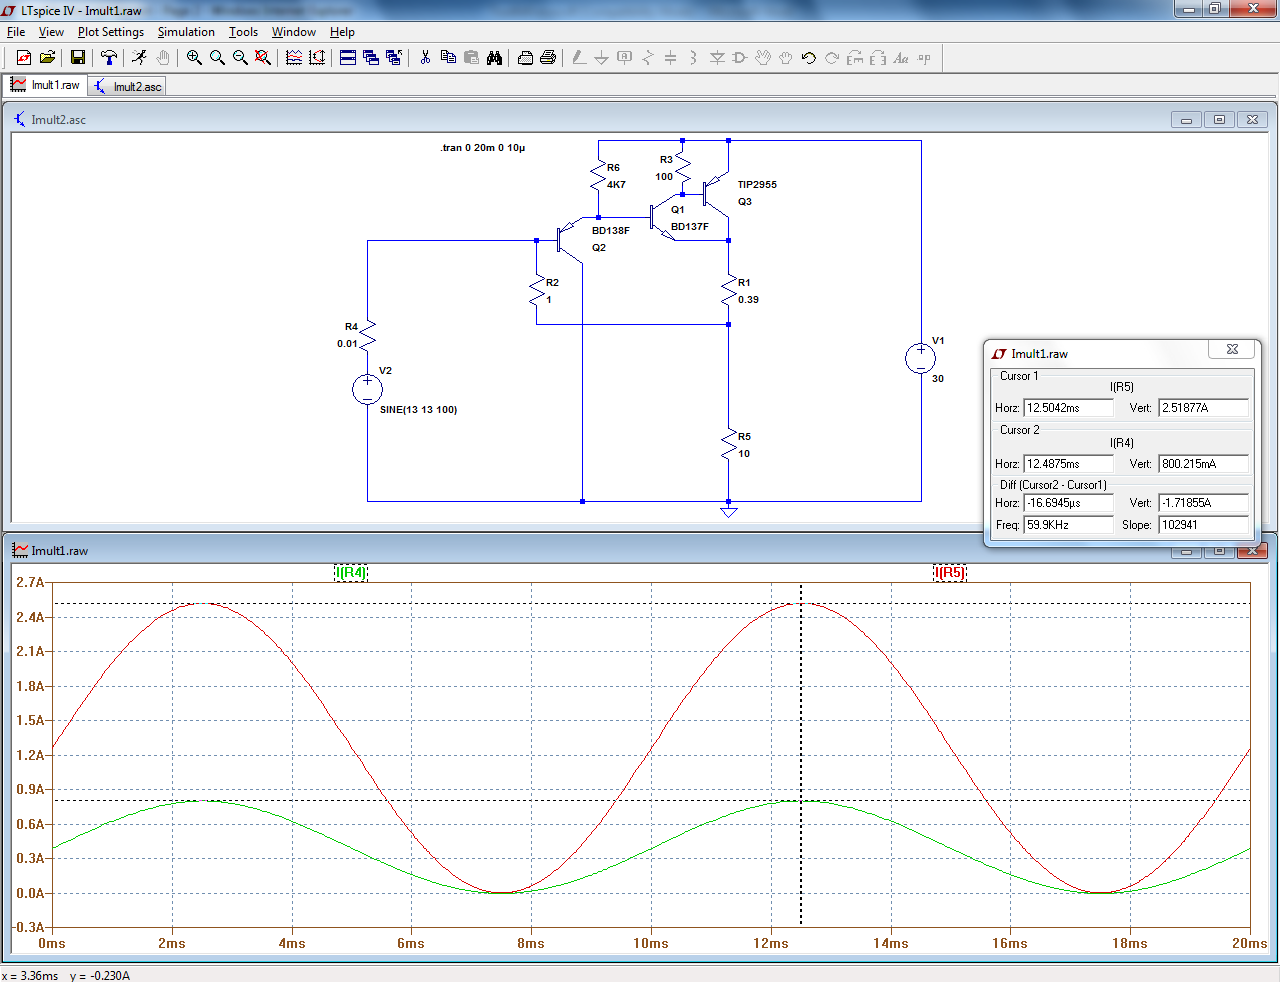Click the green I(R4) trace label
The image size is (1280, 982).
point(351,573)
